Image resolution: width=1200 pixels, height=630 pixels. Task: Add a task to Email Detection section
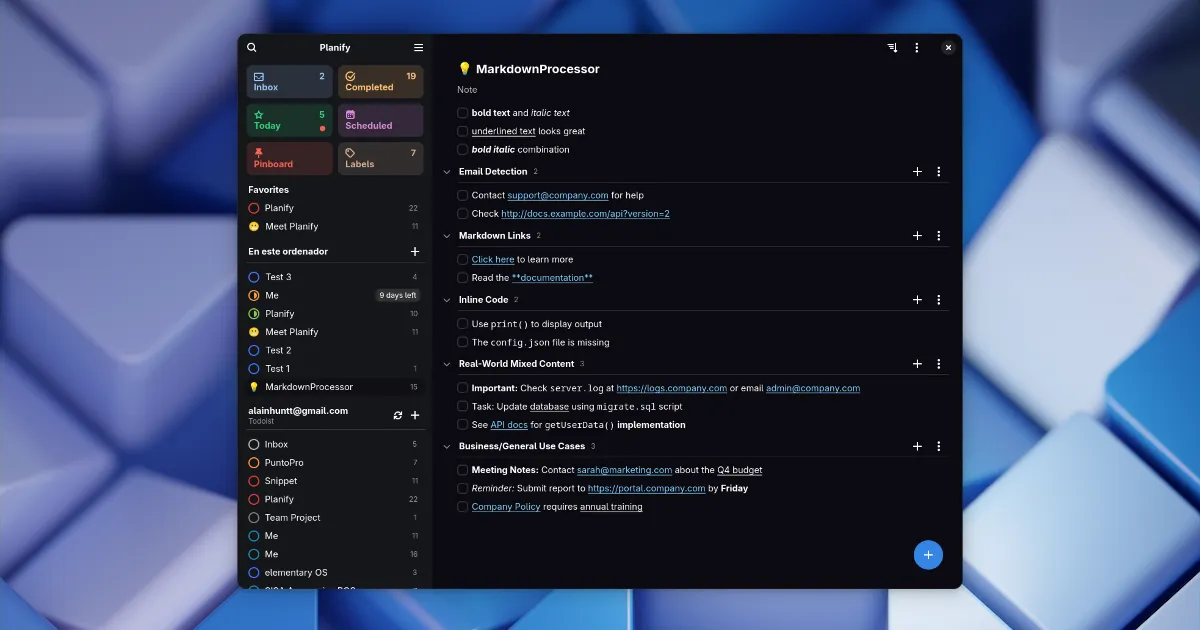pos(917,172)
